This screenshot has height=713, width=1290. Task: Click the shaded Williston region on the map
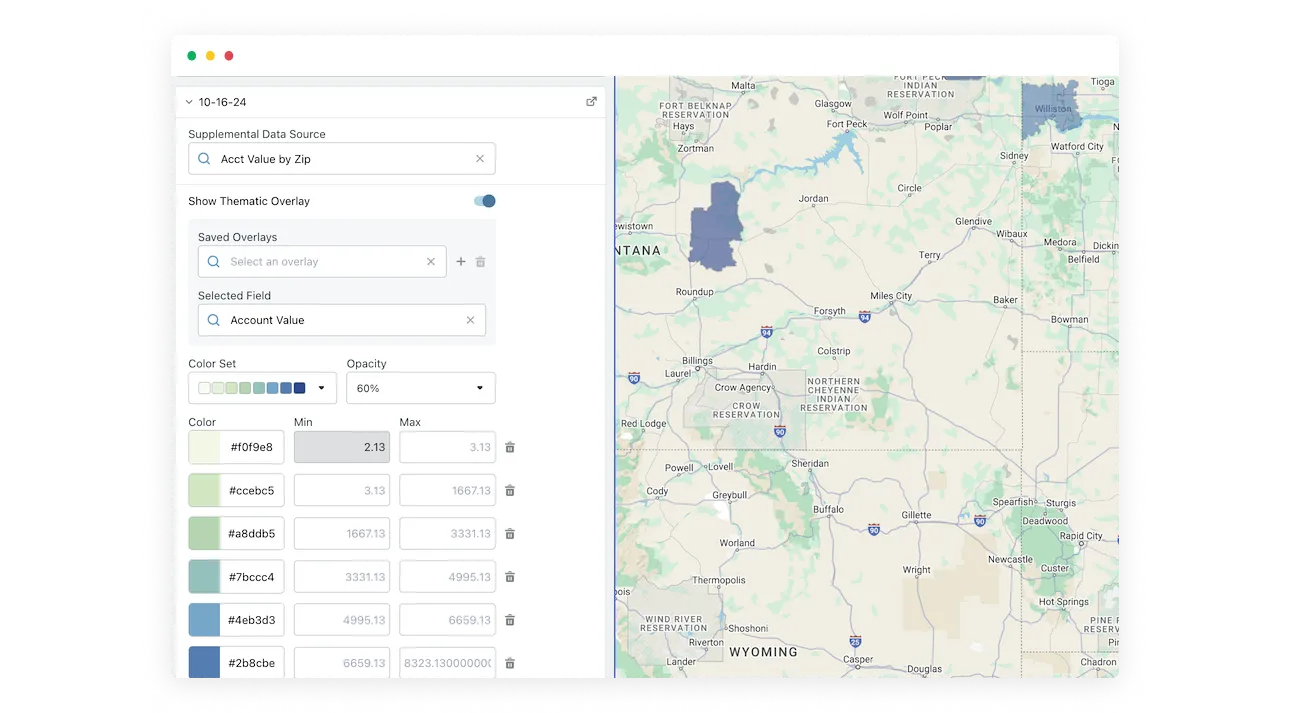click(x=1052, y=110)
